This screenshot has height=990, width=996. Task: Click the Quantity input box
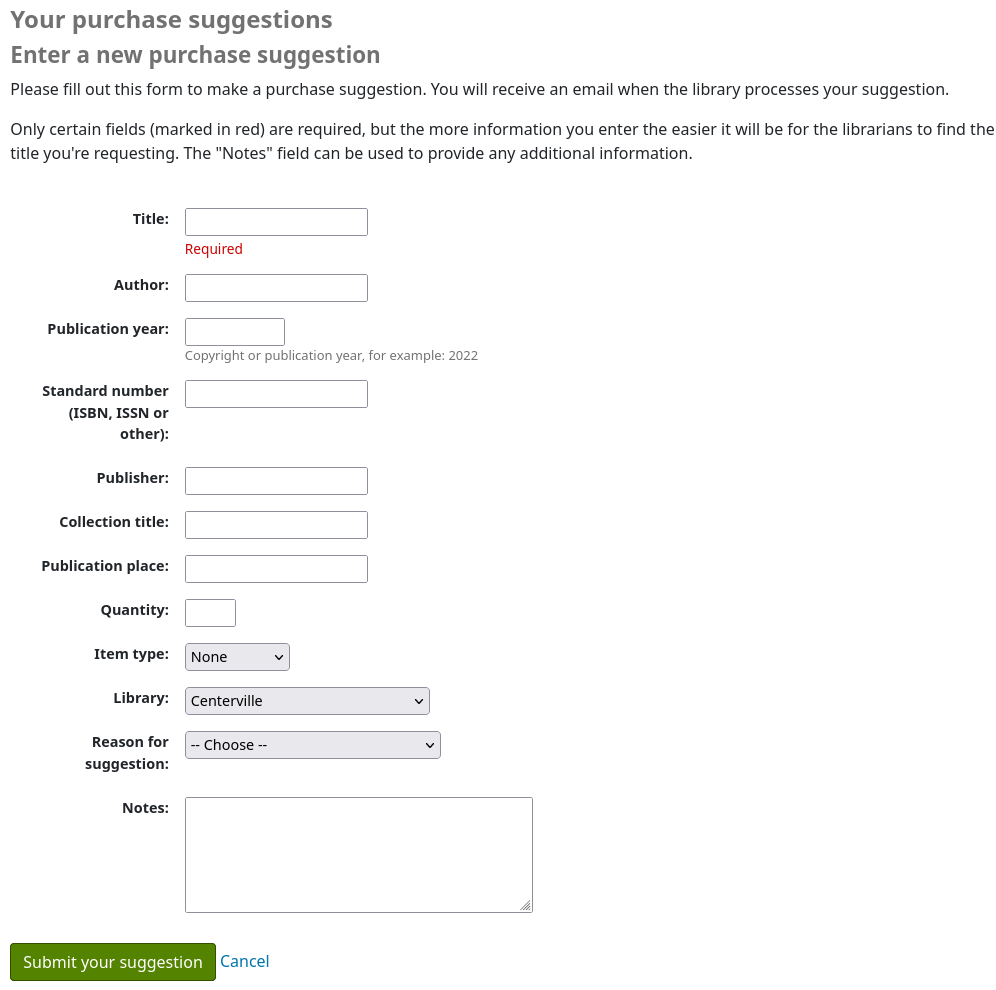click(209, 612)
